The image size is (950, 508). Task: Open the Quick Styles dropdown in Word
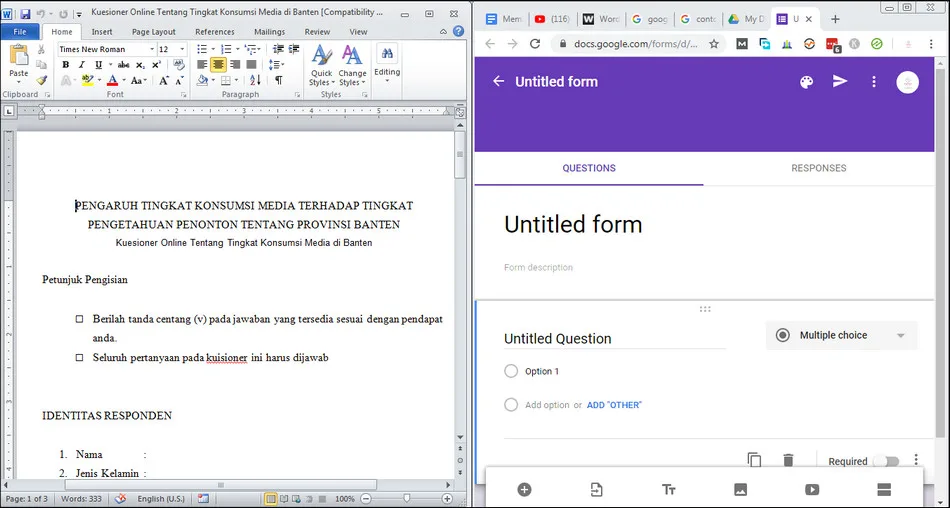[x=322, y=66]
